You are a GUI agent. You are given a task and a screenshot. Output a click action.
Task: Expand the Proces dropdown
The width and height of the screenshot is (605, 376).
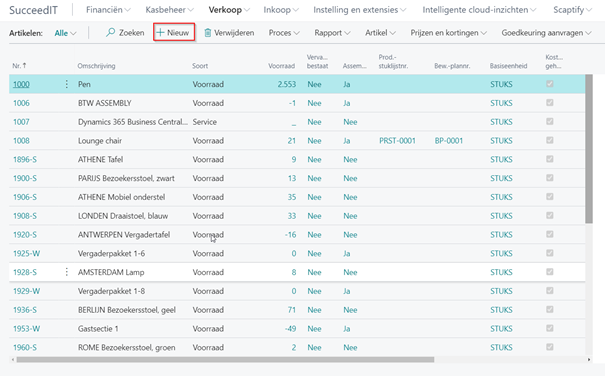click(284, 33)
